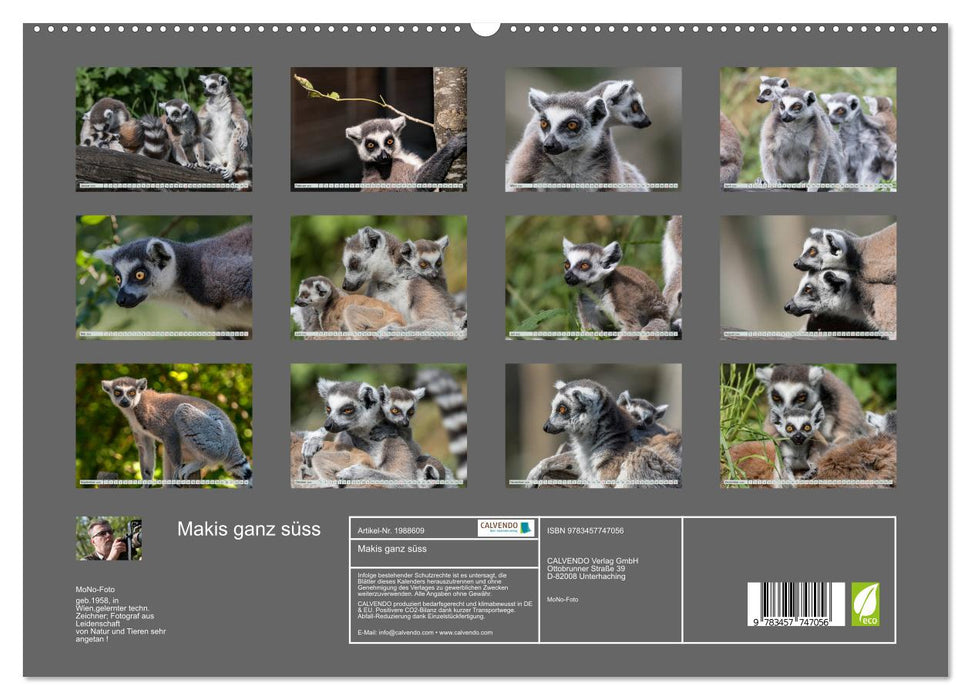Click the ISBN 9783457747056 text

coord(585,530)
